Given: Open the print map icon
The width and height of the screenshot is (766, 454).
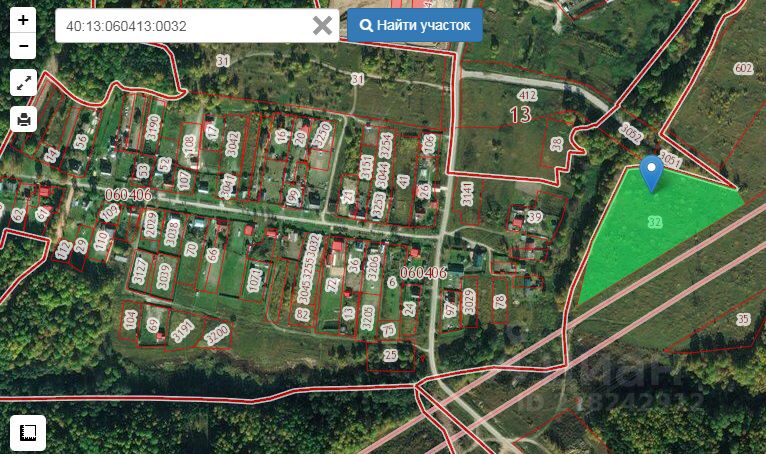Looking at the screenshot, I should [23, 119].
